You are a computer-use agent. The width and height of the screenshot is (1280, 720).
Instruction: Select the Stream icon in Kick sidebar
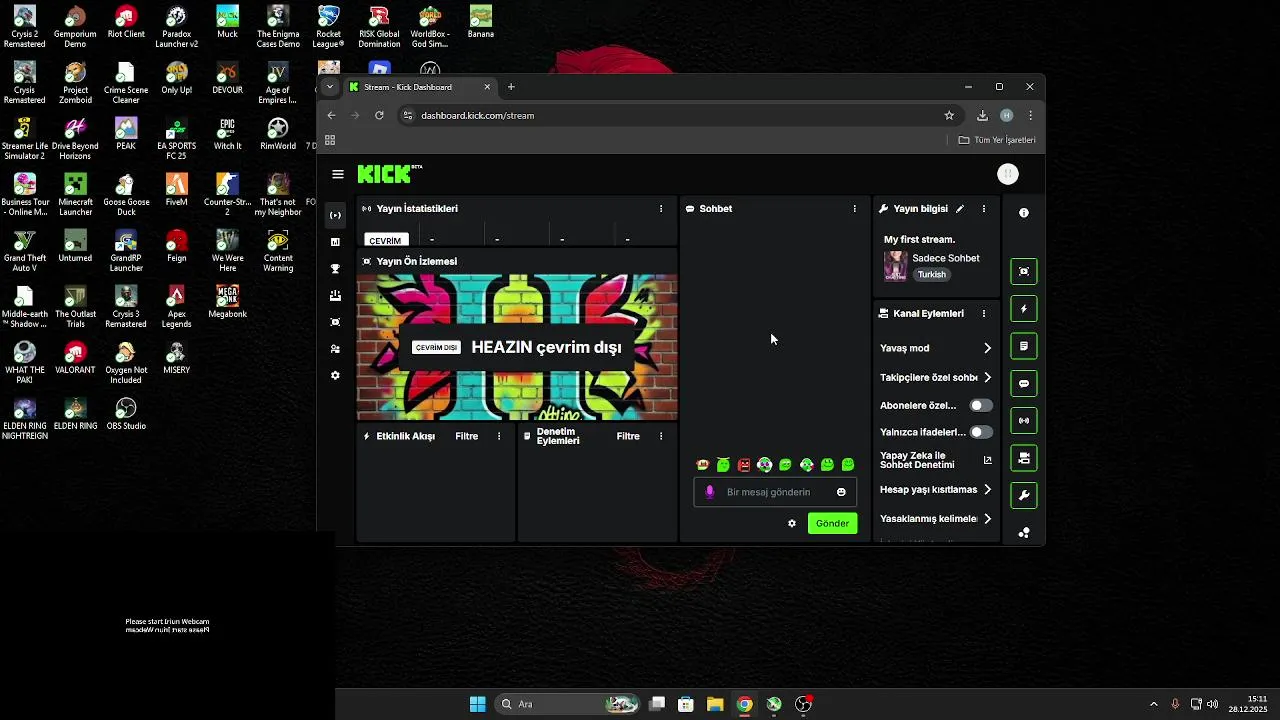tap(335, 215)
